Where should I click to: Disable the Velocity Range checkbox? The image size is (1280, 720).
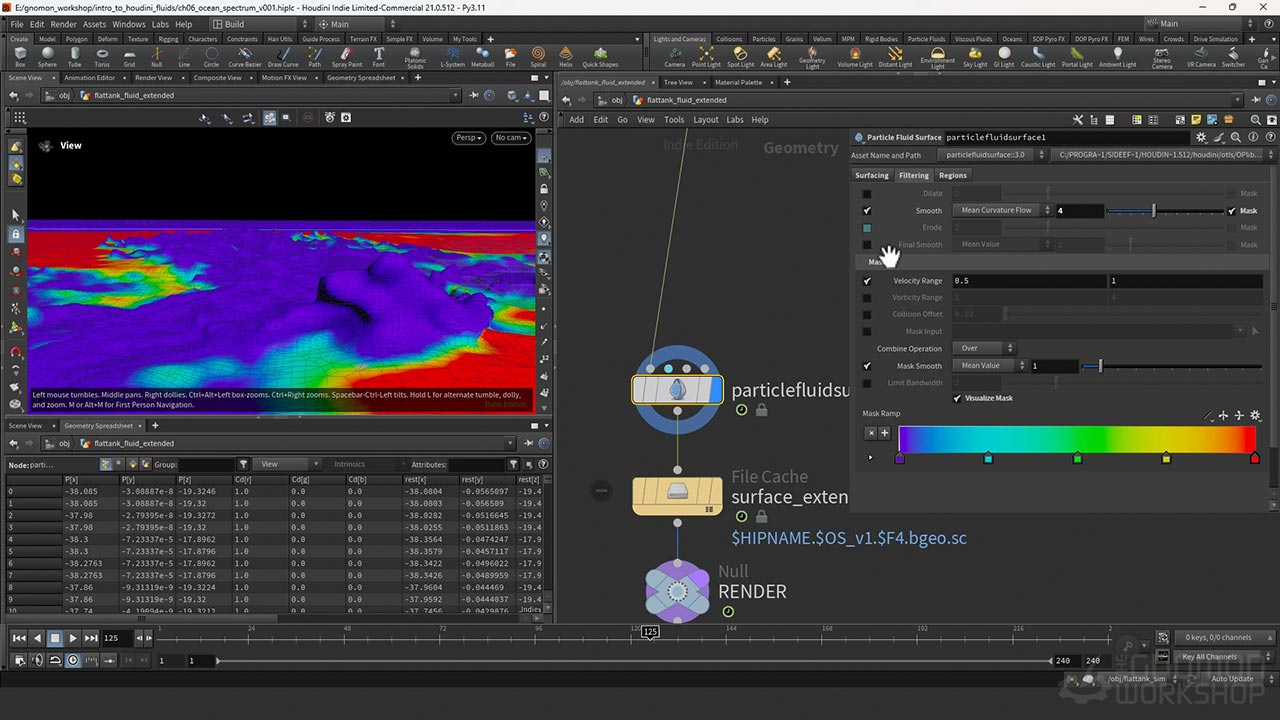[867, 281]
